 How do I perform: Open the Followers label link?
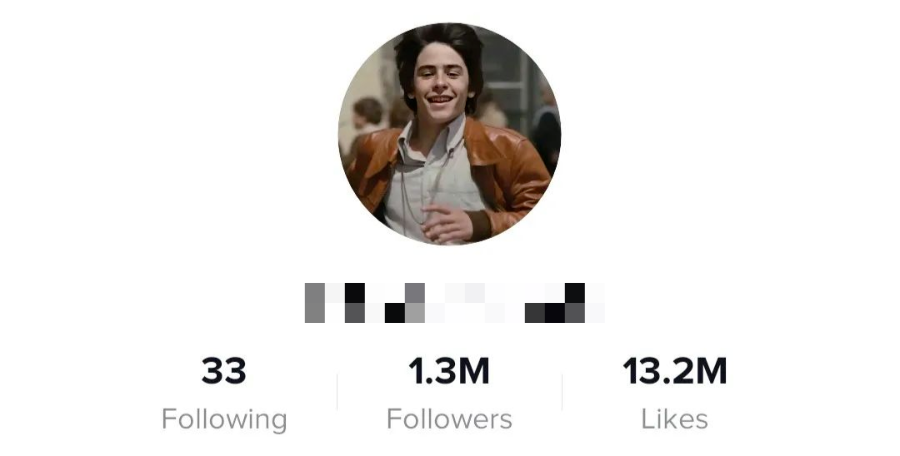449,419
